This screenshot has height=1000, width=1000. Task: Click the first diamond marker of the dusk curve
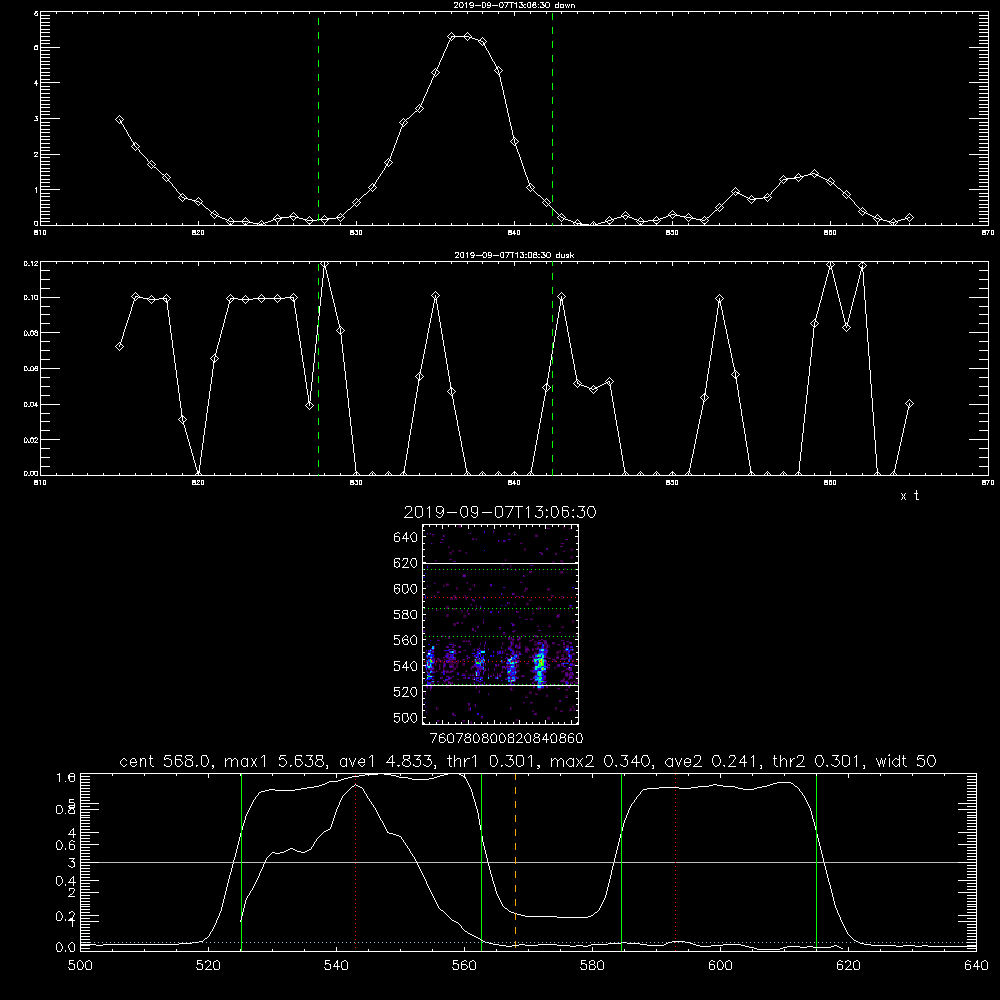click(x=119, y=346)
